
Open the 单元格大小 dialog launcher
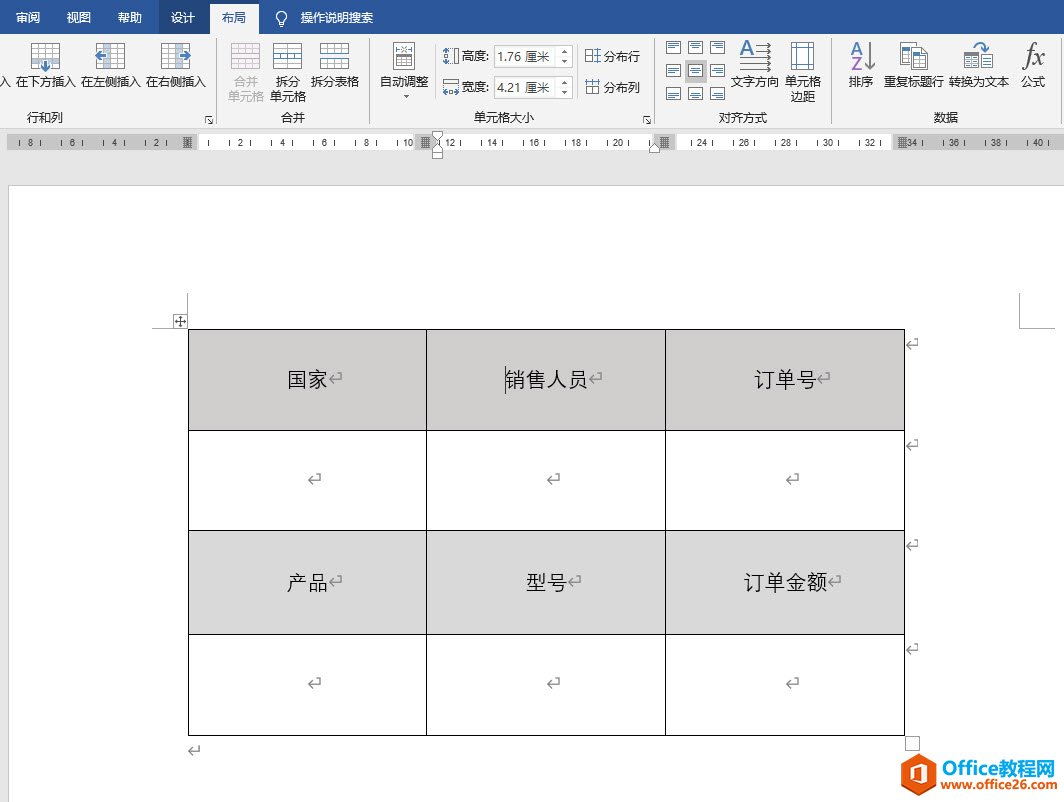(x=647, y=120)
